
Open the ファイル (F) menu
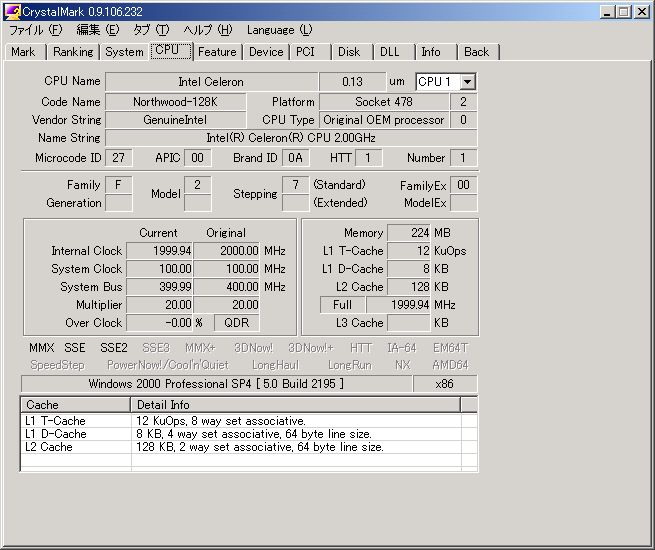pos(36,30)
